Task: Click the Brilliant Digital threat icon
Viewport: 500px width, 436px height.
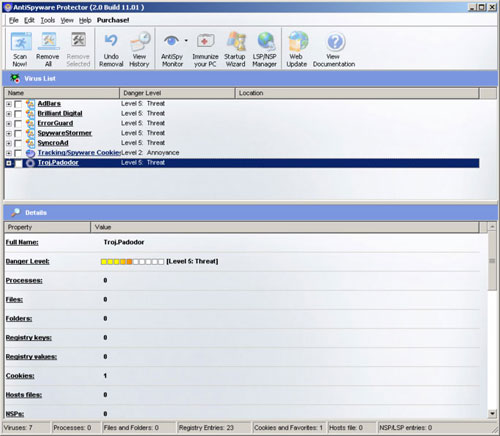Action: pos(30,113)
